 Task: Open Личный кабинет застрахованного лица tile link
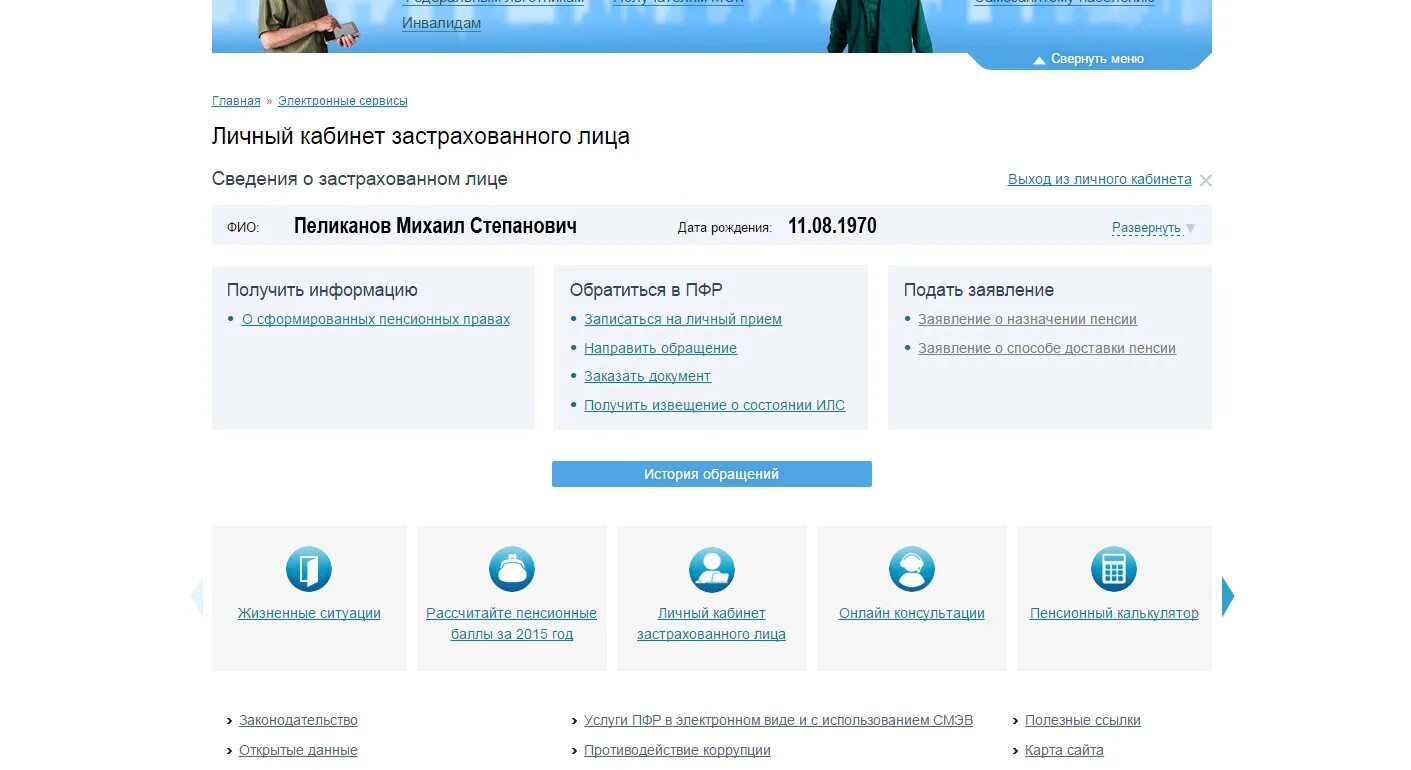(712, 624)
